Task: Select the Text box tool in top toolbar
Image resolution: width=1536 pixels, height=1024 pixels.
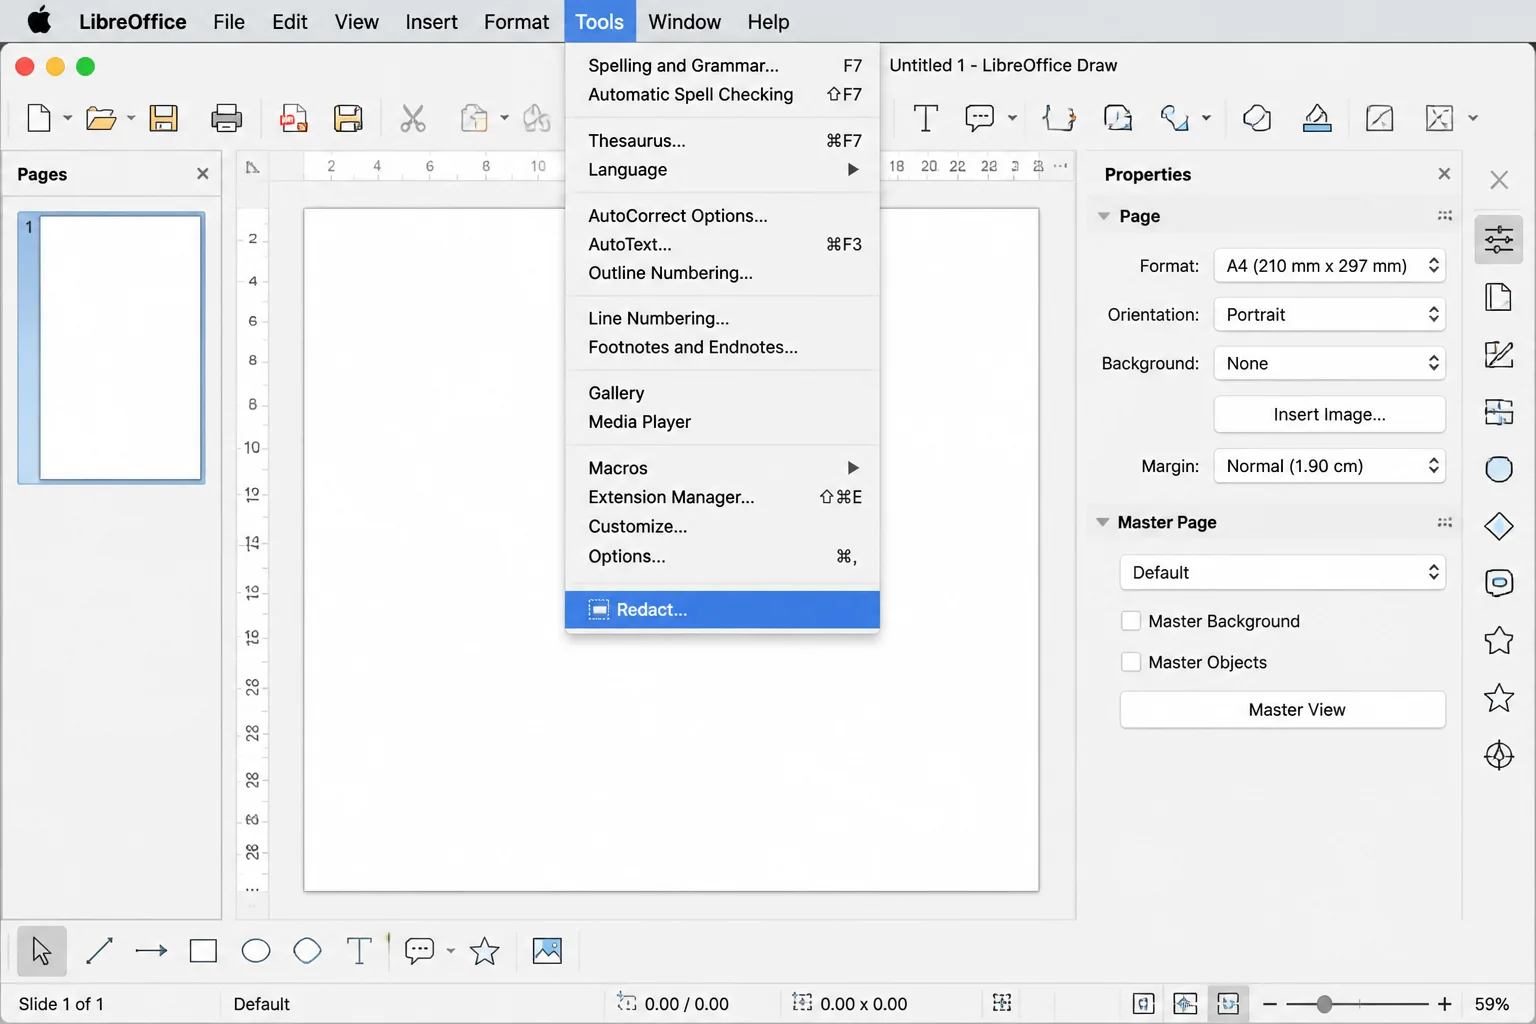Action: click(926, 118)
